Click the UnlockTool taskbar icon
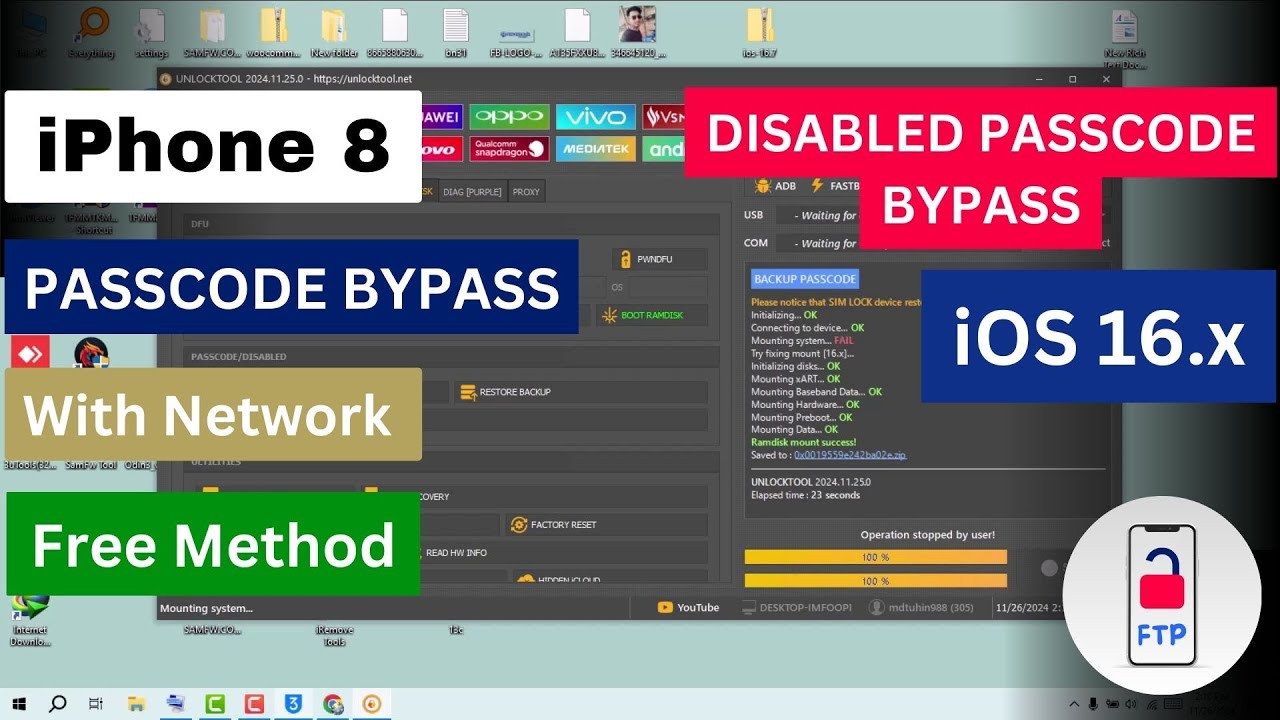Viewport: 1280px width, 720px height. pos(372,704)
